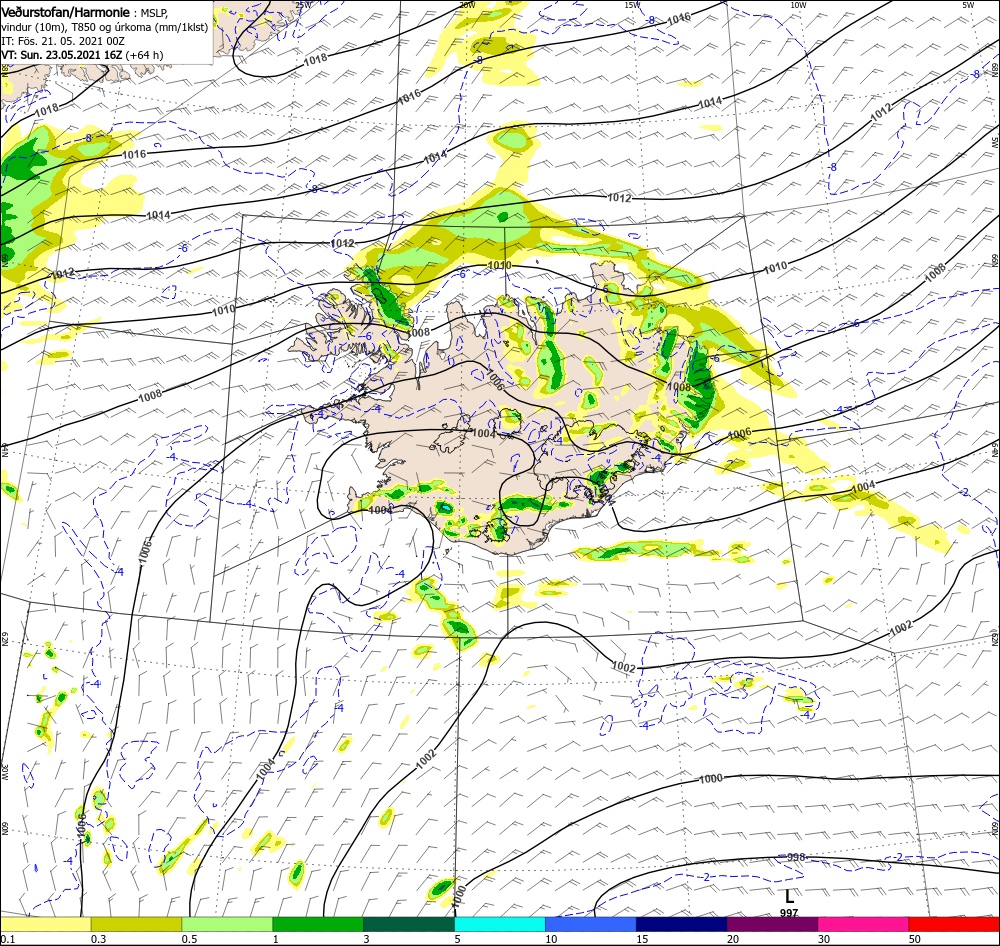
Task: Click the 20W longitude label
Action: (x=467, y=4)
